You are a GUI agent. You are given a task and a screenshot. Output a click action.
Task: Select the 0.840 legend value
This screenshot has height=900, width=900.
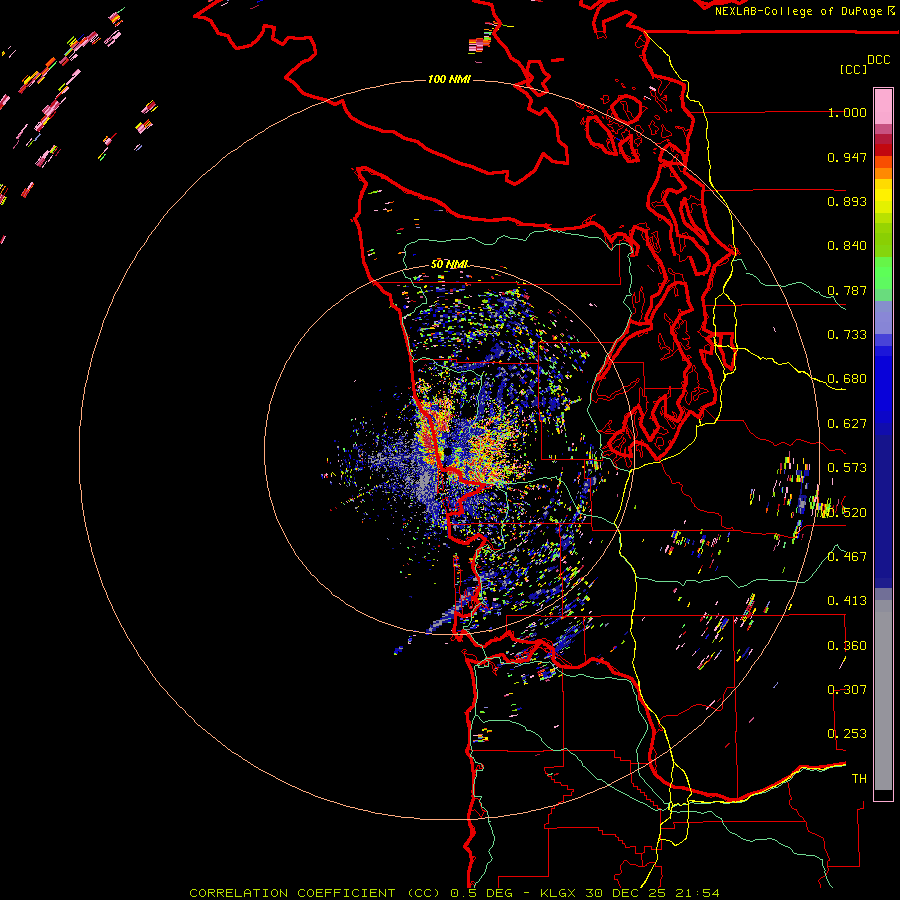click(x=847, y=246)
